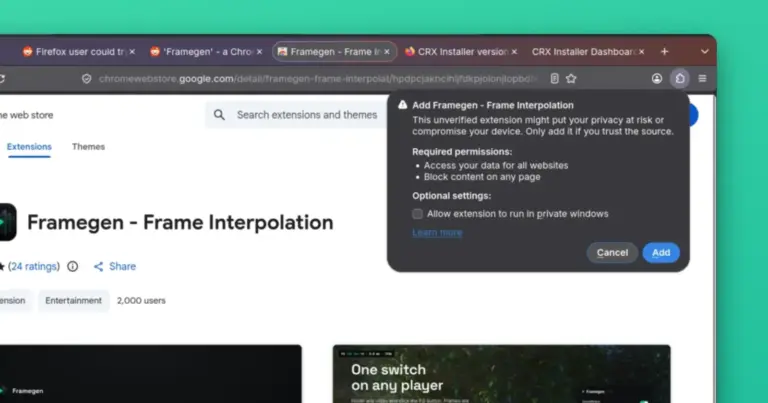768x403 pixels.
Task: Confirm with the Add button
Action: 661,253
